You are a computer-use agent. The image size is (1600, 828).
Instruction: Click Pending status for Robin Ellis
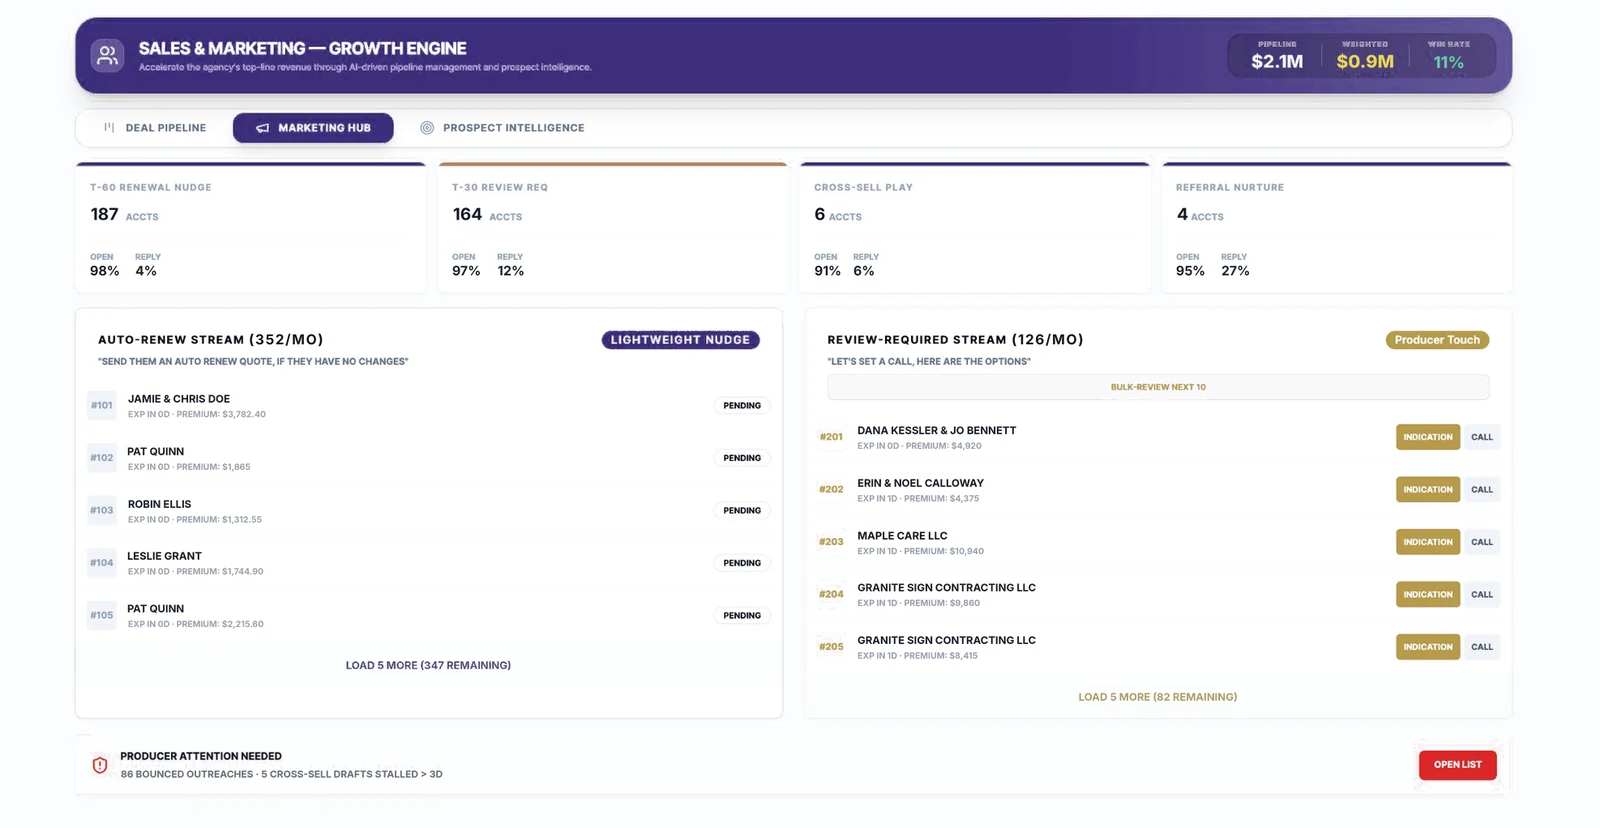coord(742,511)
